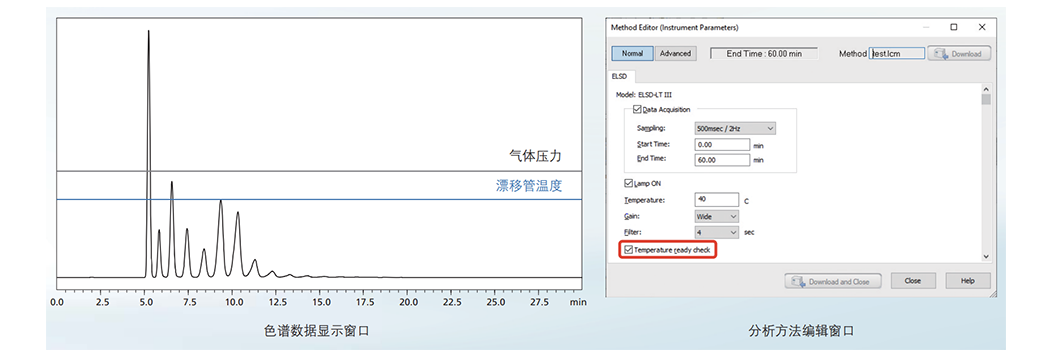Open the Sampling rate dropdown

pos(735,128)
